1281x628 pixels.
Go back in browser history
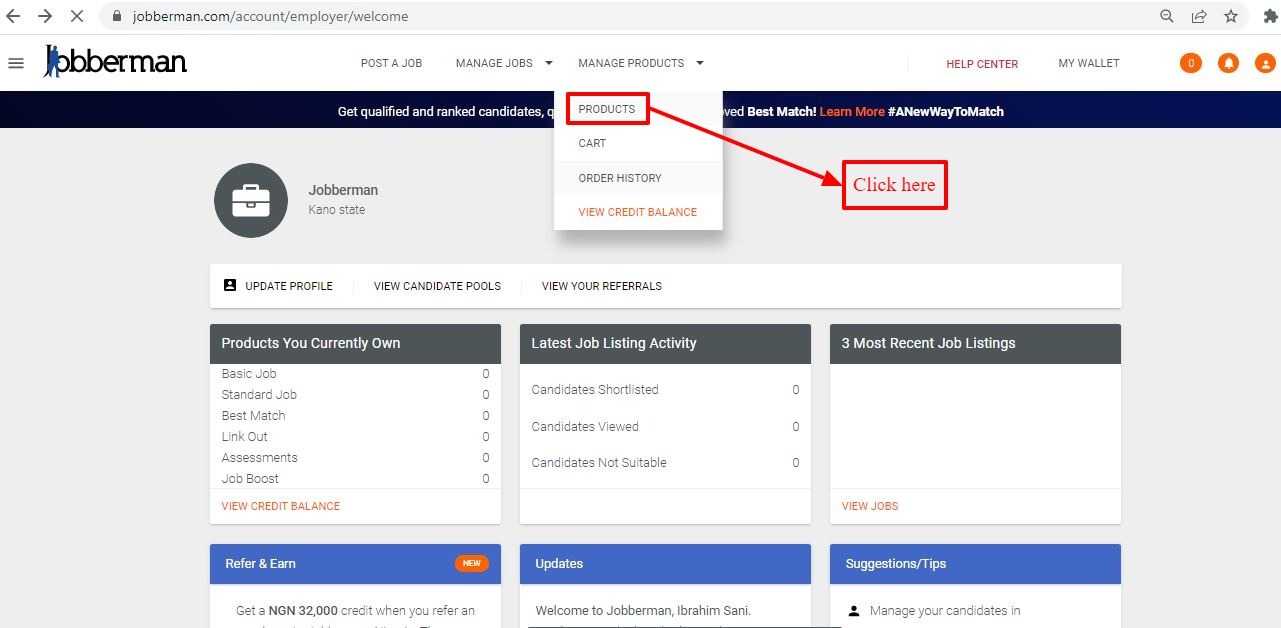coord(13,16)
